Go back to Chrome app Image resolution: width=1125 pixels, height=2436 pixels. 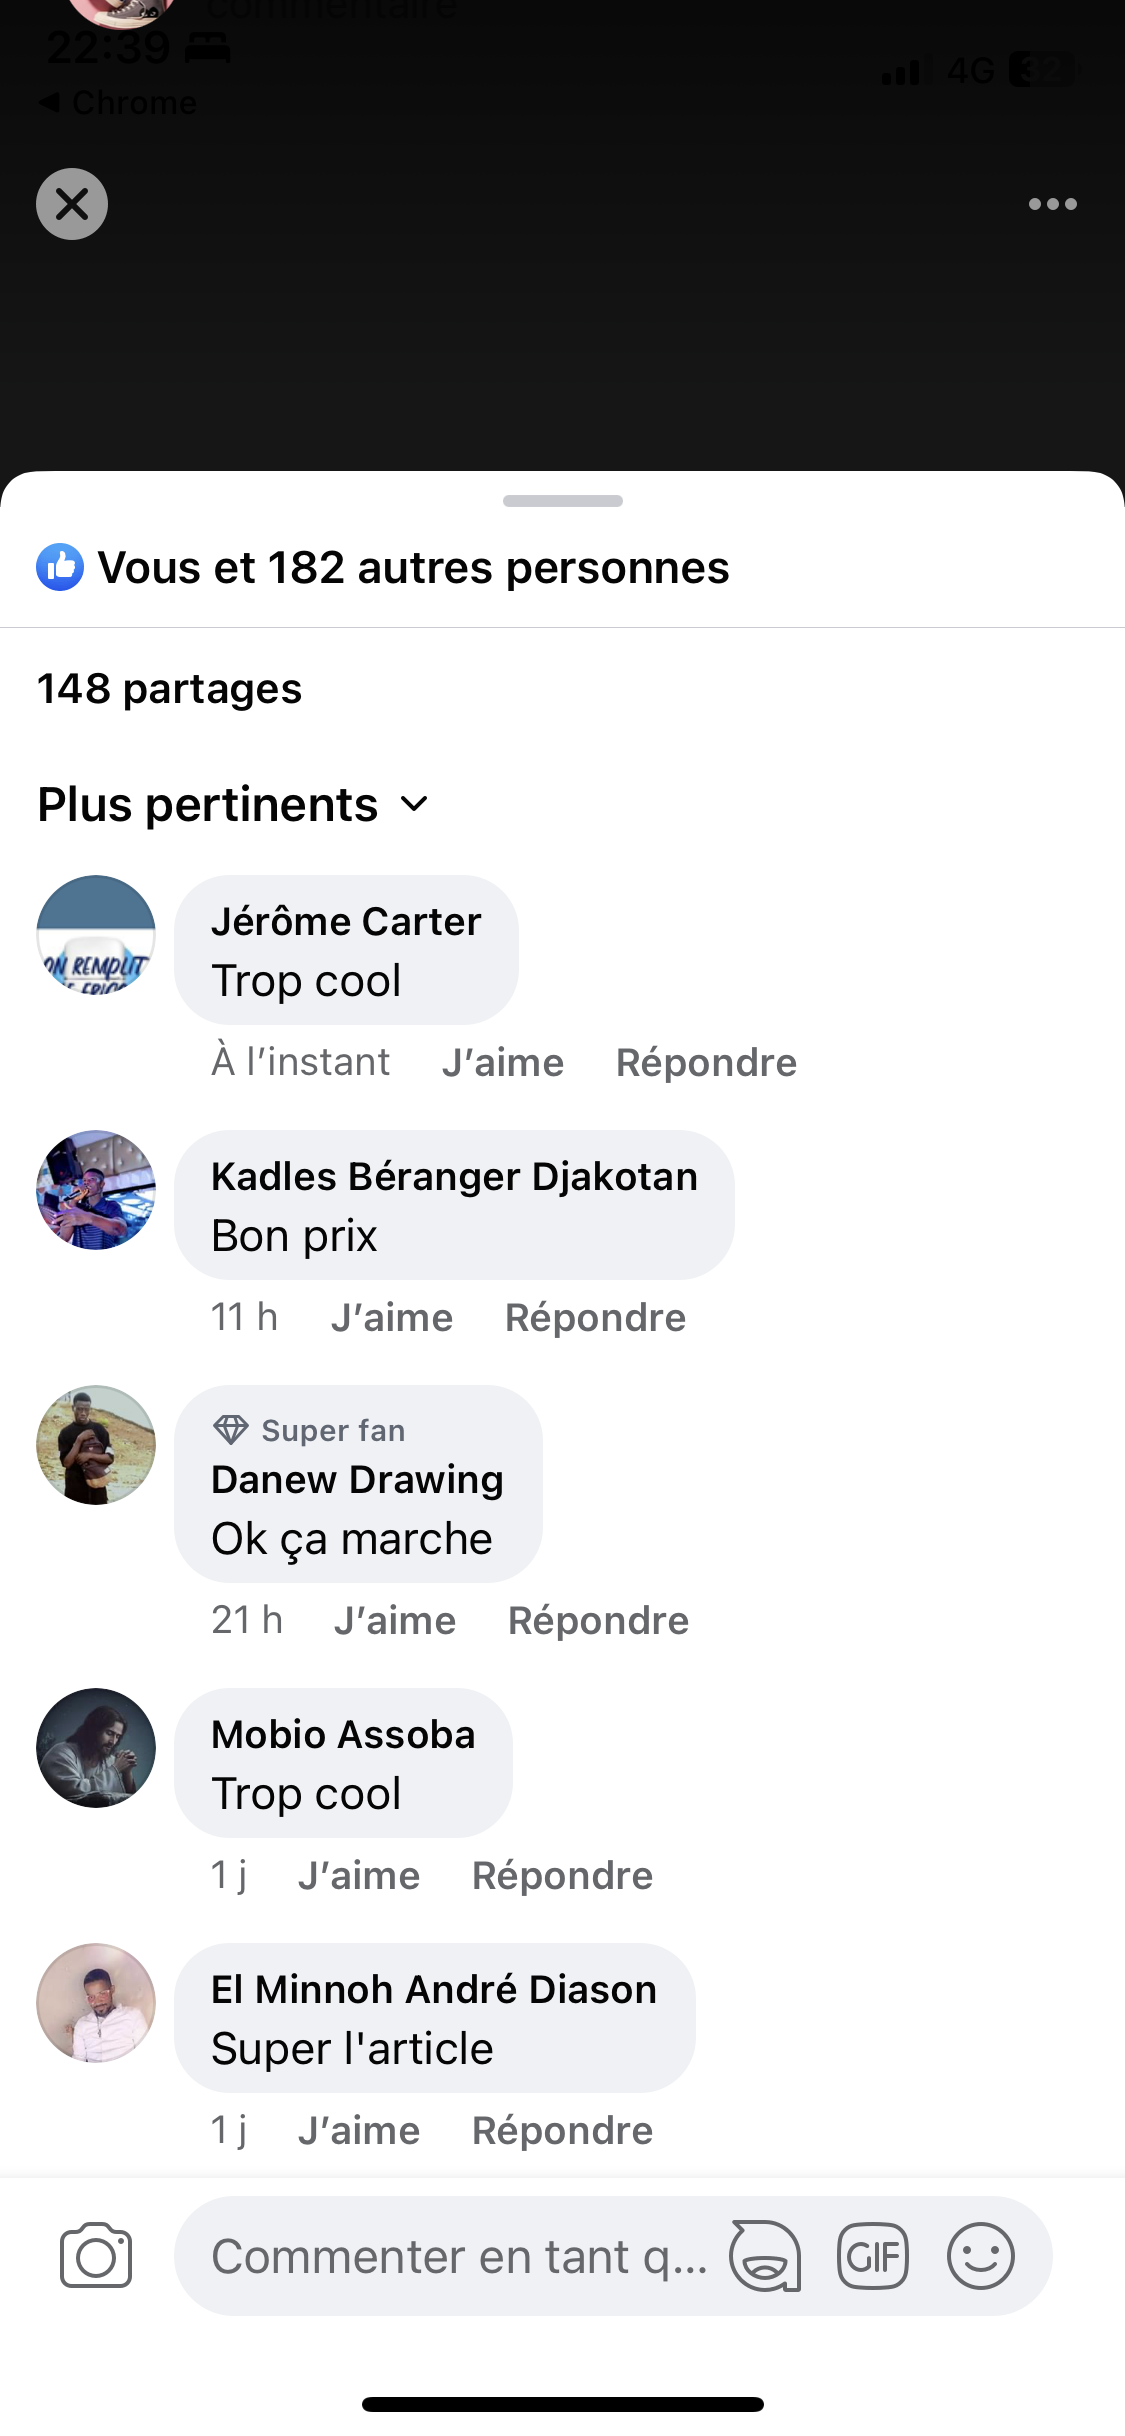coord(118,102)
